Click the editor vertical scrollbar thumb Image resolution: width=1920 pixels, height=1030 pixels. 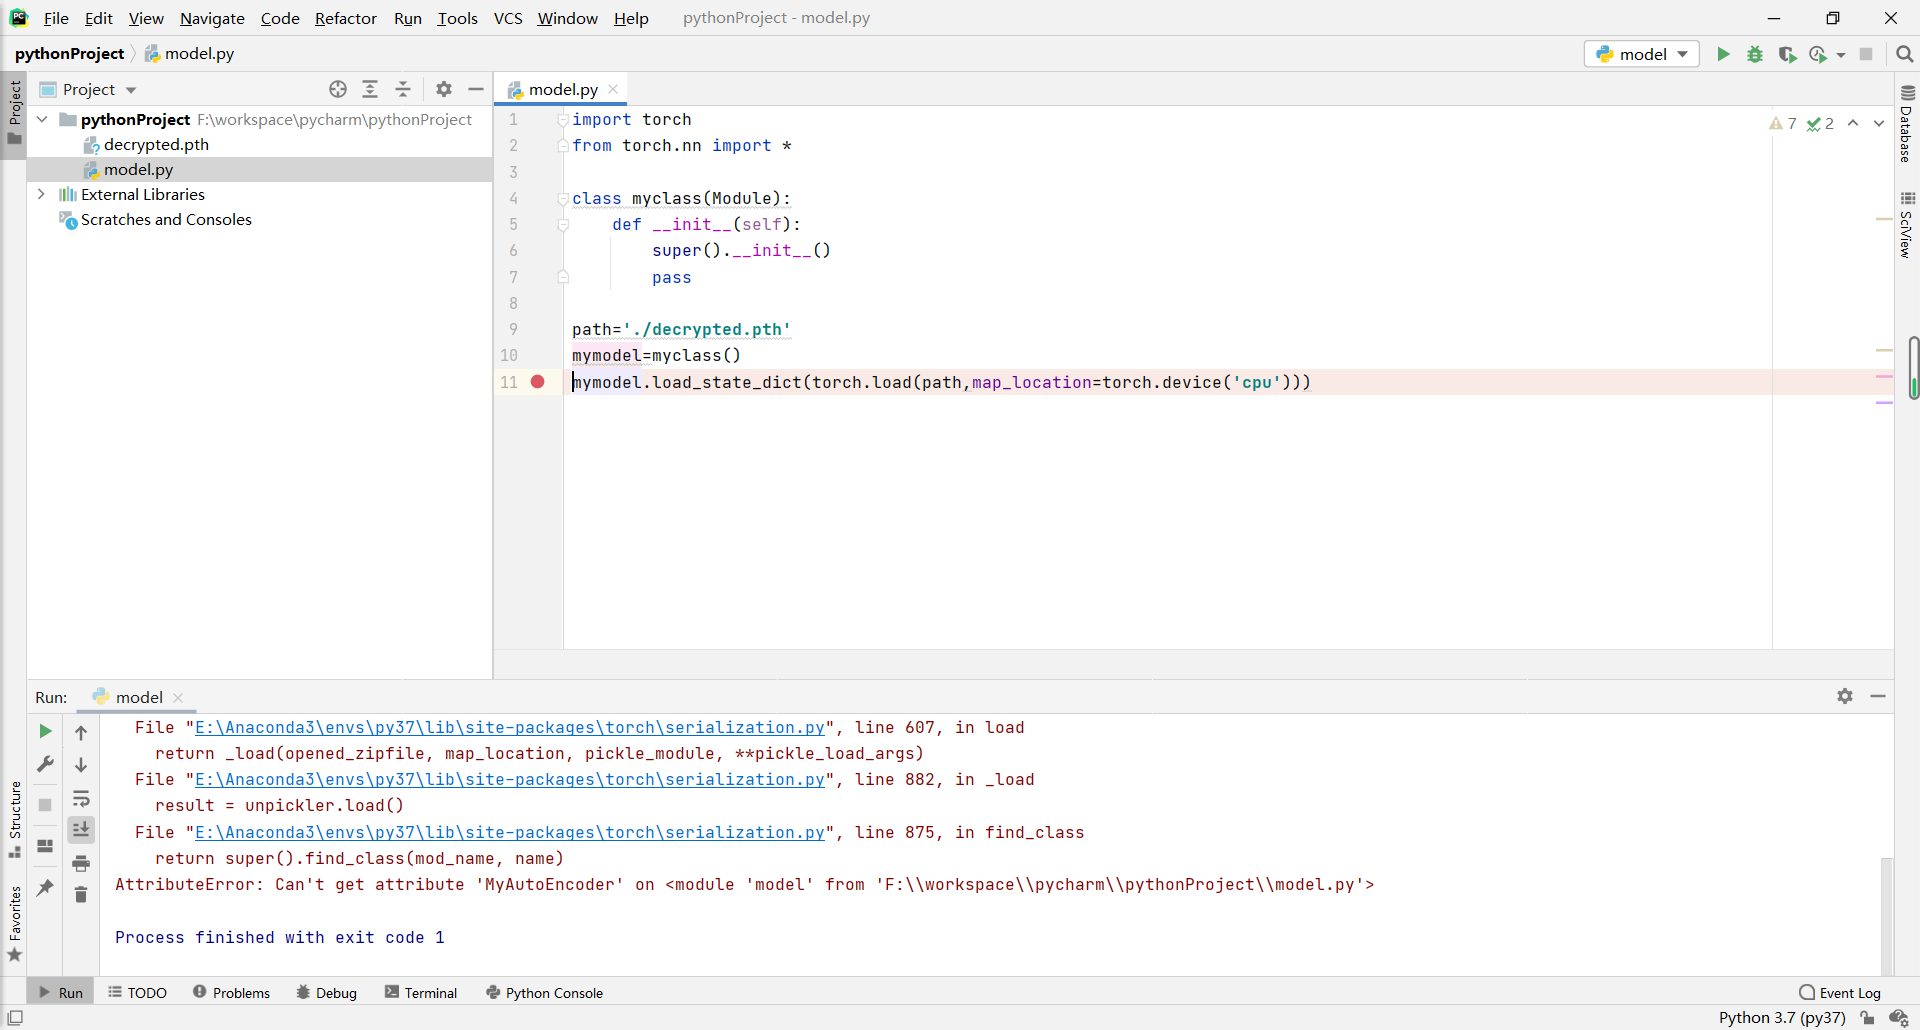[1913, 367]
